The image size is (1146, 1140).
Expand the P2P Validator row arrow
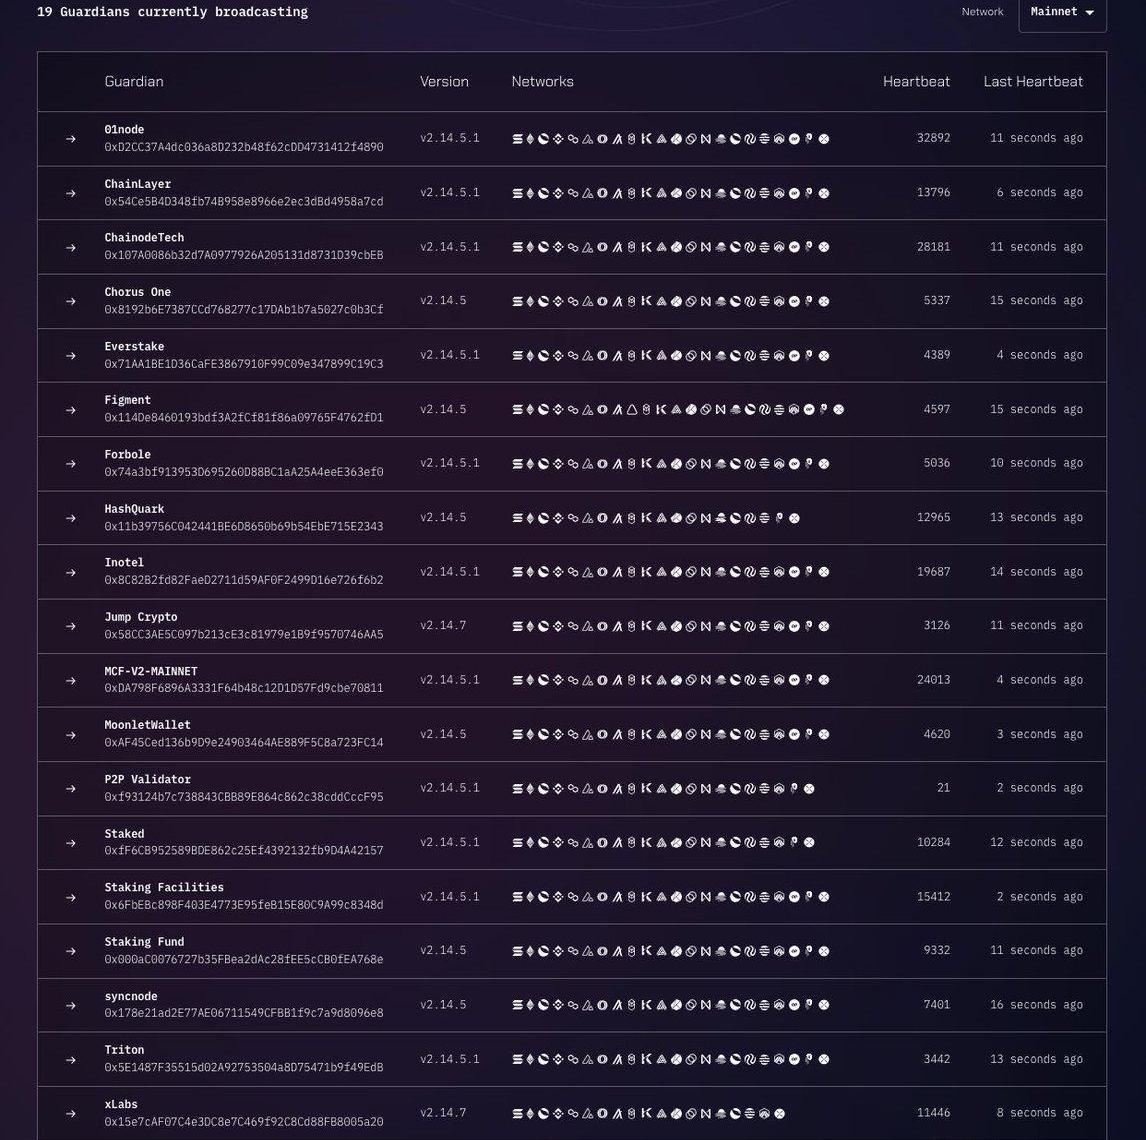point(70,789)
